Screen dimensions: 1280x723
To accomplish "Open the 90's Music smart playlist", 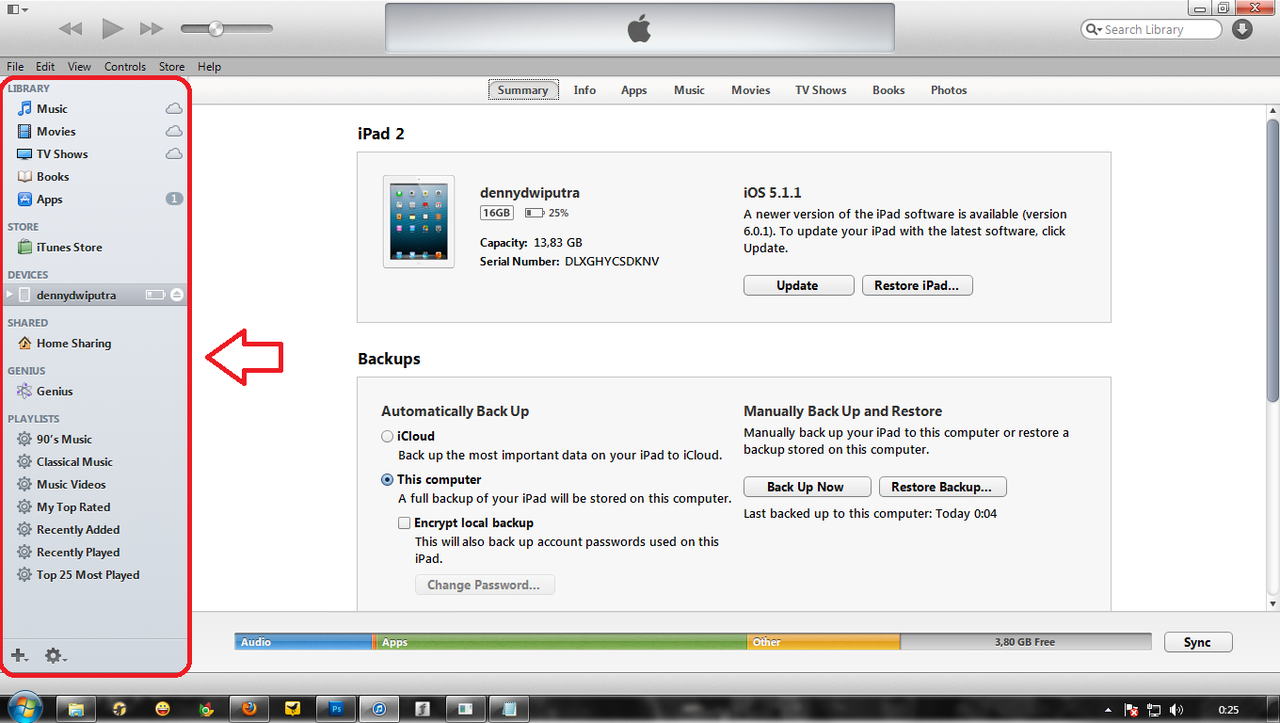I will [x=64, y=440].
